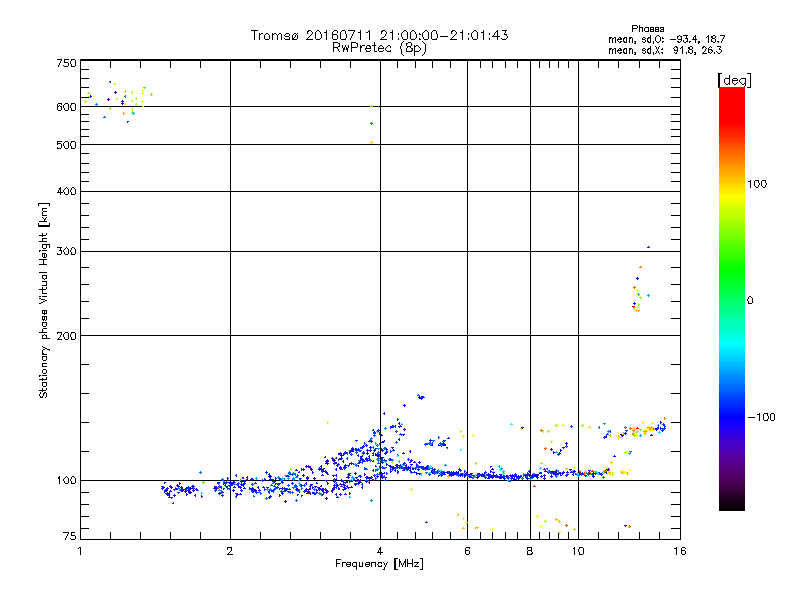Click the colorbar tick label "0"

coord(750,301)
